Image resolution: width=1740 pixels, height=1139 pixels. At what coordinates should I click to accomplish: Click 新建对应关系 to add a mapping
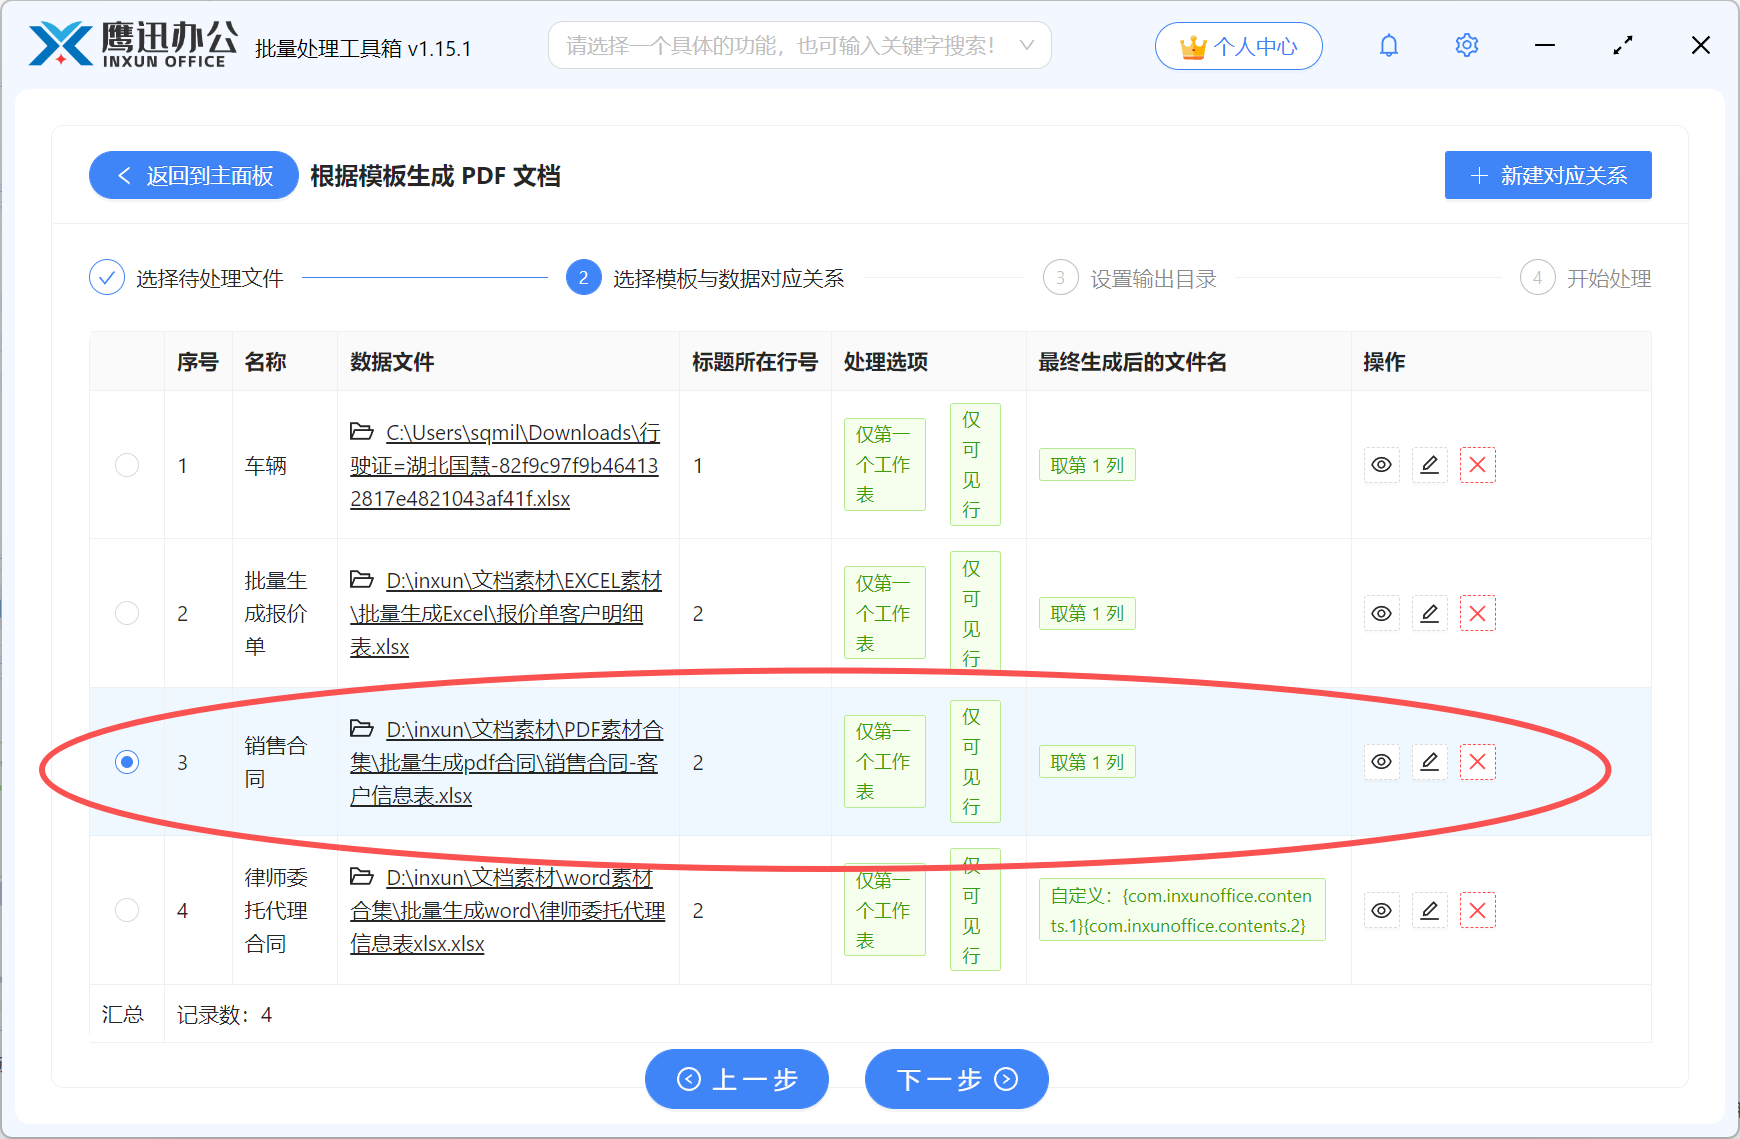(1547, 174)
